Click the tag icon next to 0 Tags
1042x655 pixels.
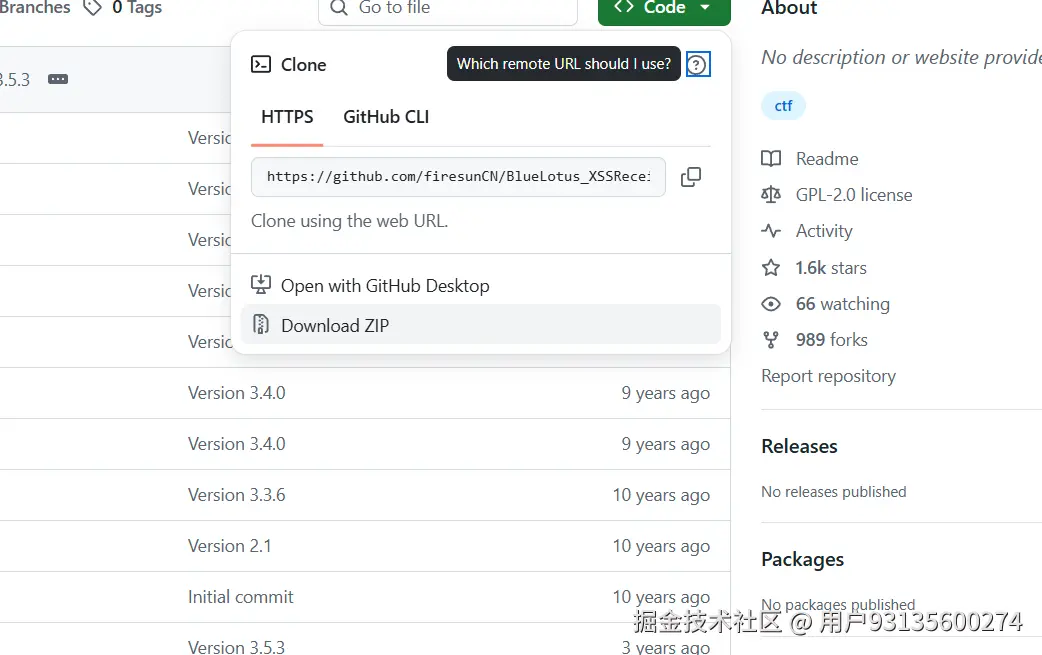(92, 7)
